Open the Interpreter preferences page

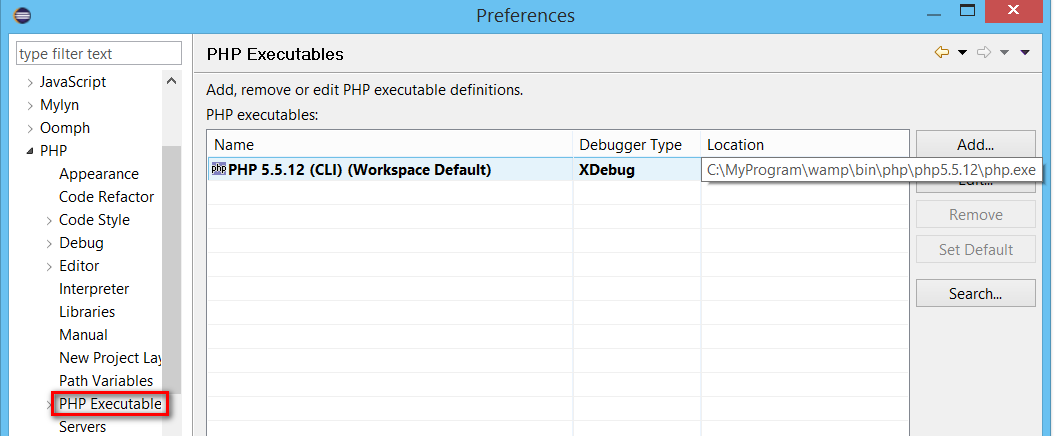point(94,288)
